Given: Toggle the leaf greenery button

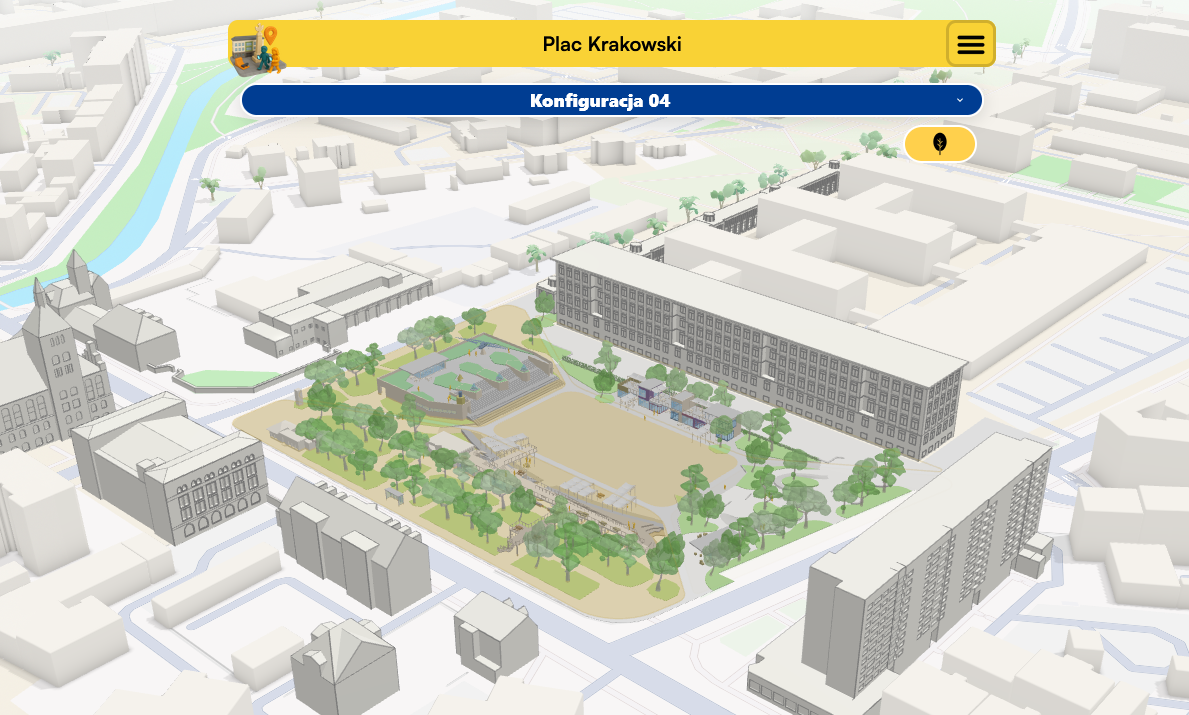Looking at the screenshot, I should point(939,144).
